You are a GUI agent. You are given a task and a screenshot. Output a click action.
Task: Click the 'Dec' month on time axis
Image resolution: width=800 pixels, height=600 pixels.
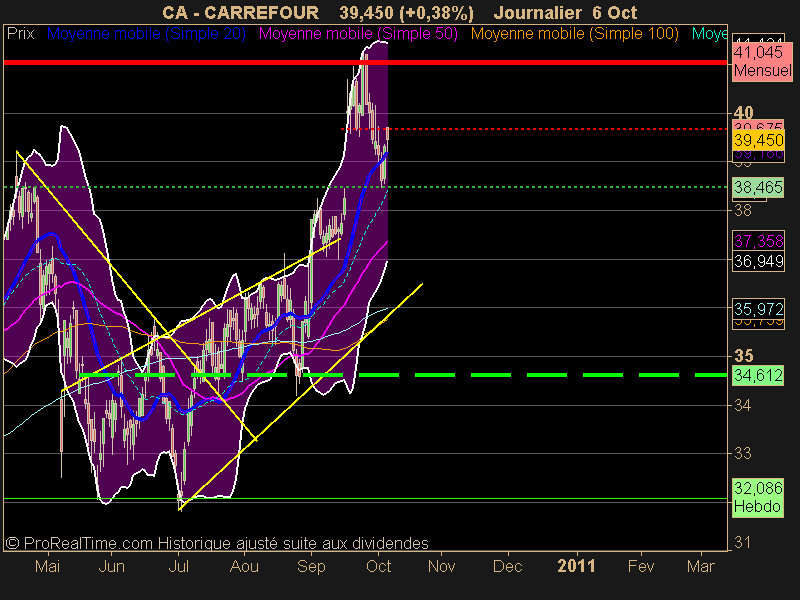point(508,566)
